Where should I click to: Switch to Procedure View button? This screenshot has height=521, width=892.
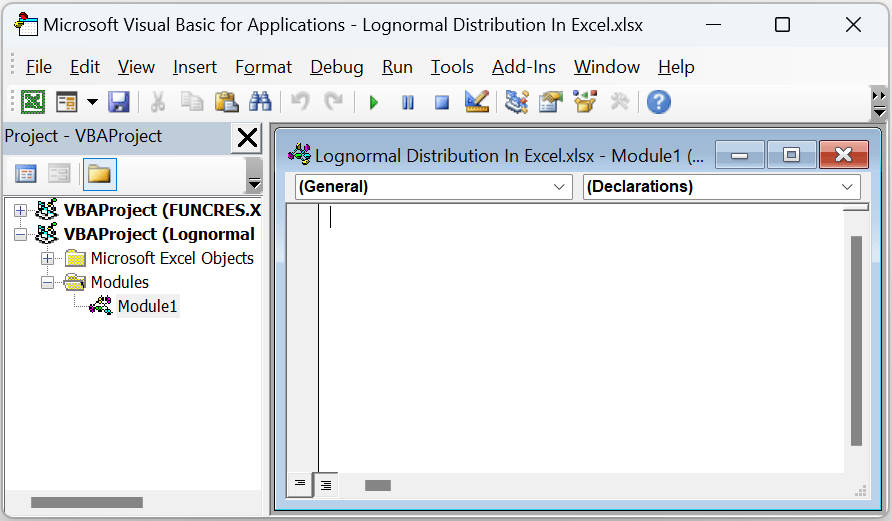(300, 484)
